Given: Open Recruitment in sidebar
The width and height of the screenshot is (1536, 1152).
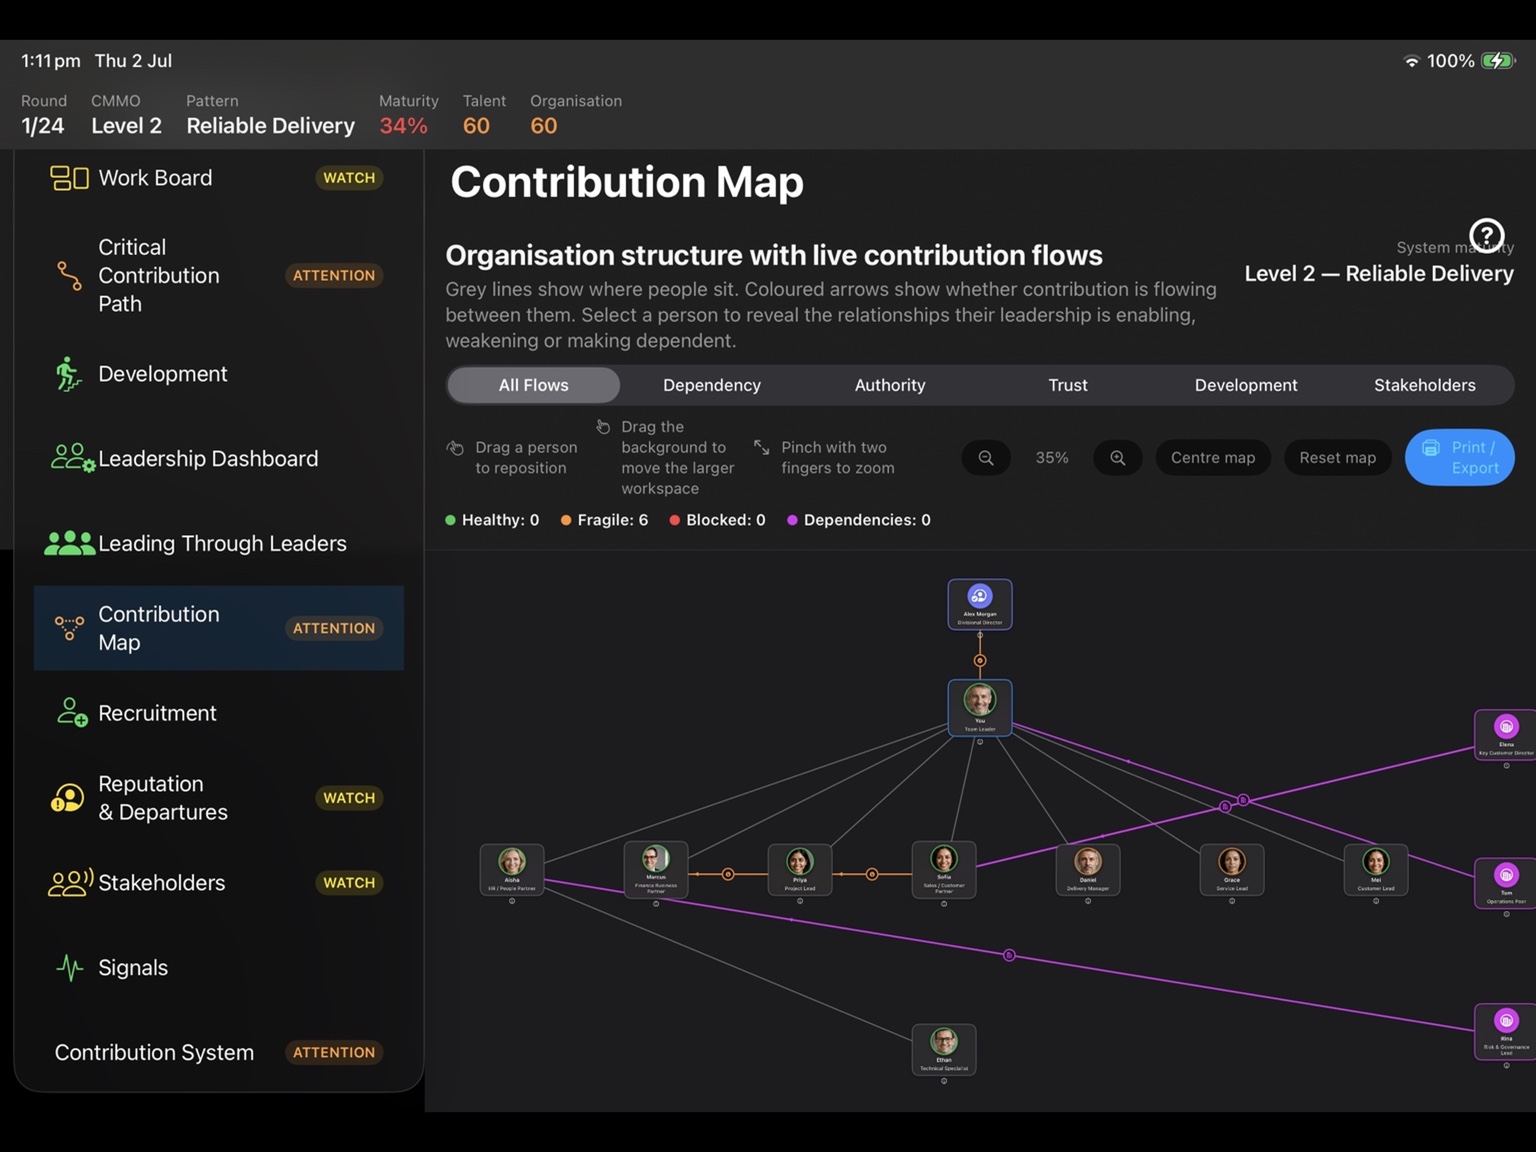Looking at the screenshot, I should click(218, 713).
